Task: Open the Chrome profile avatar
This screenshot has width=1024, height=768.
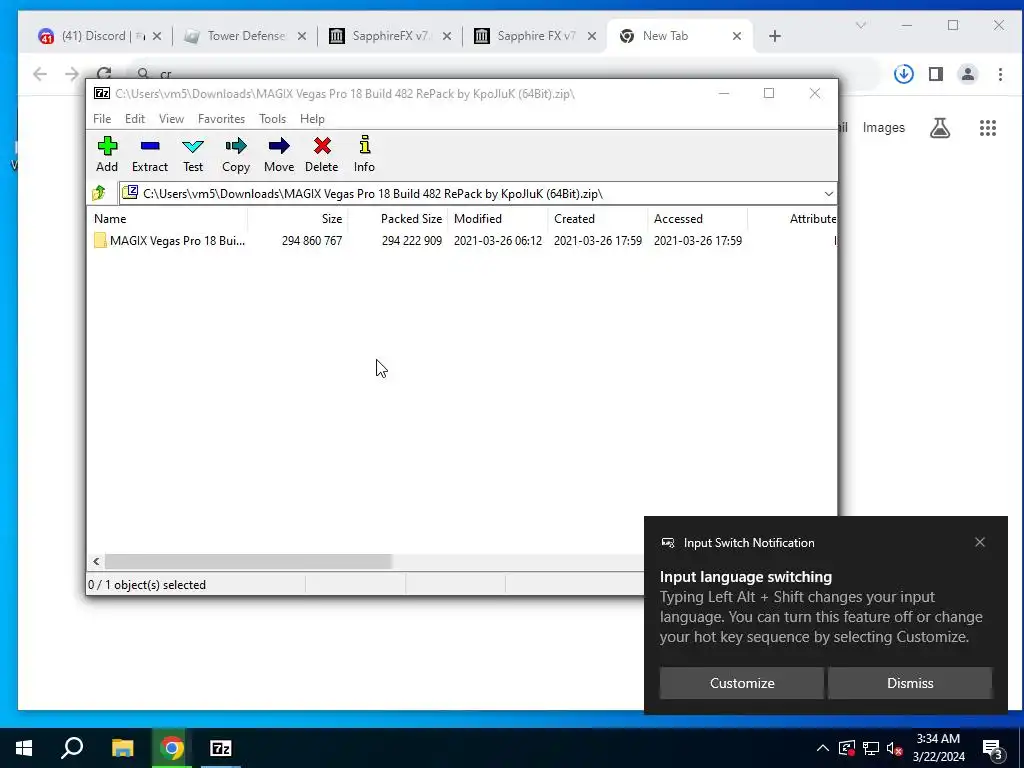Action: click(968, 74)
